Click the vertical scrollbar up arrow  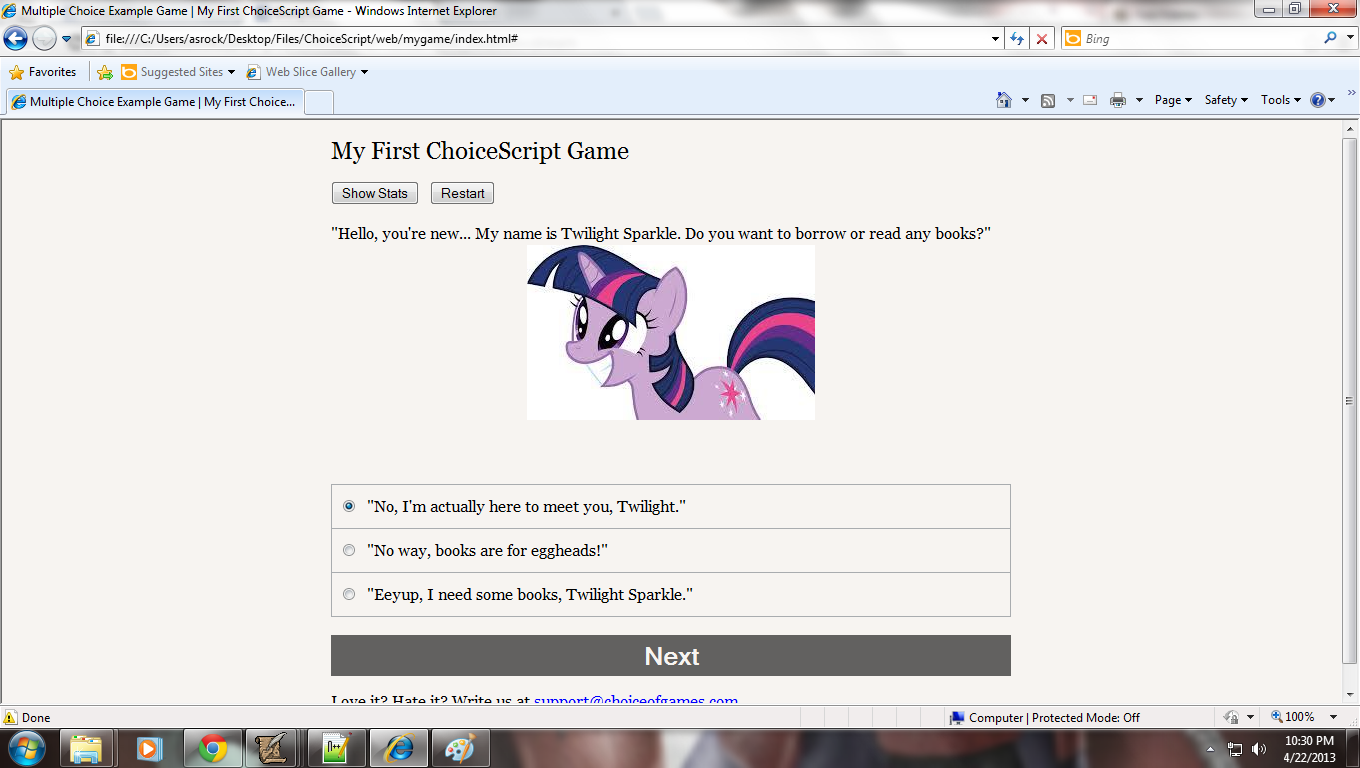[x=1350, y=128]
